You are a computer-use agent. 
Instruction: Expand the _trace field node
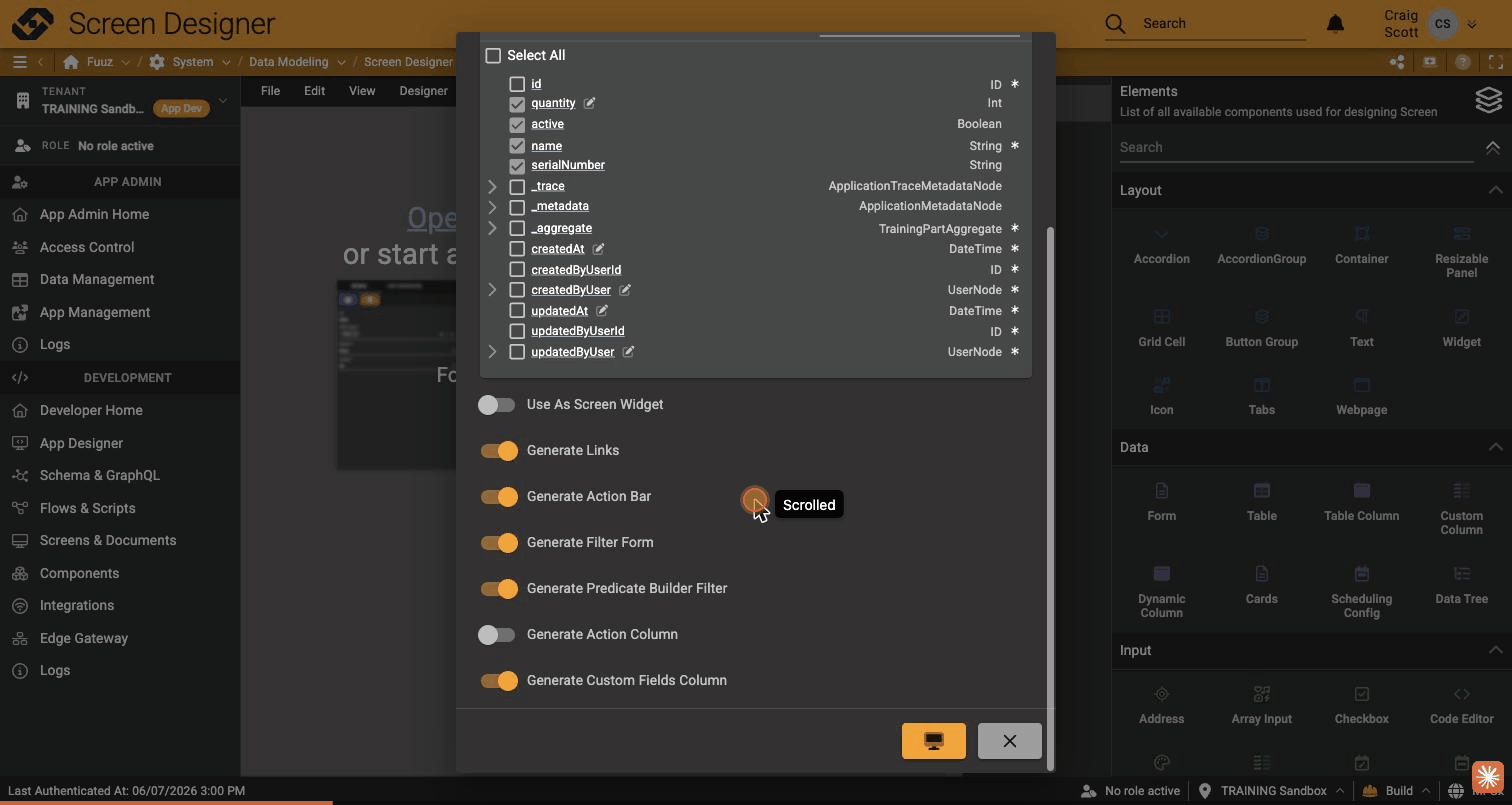492,186
